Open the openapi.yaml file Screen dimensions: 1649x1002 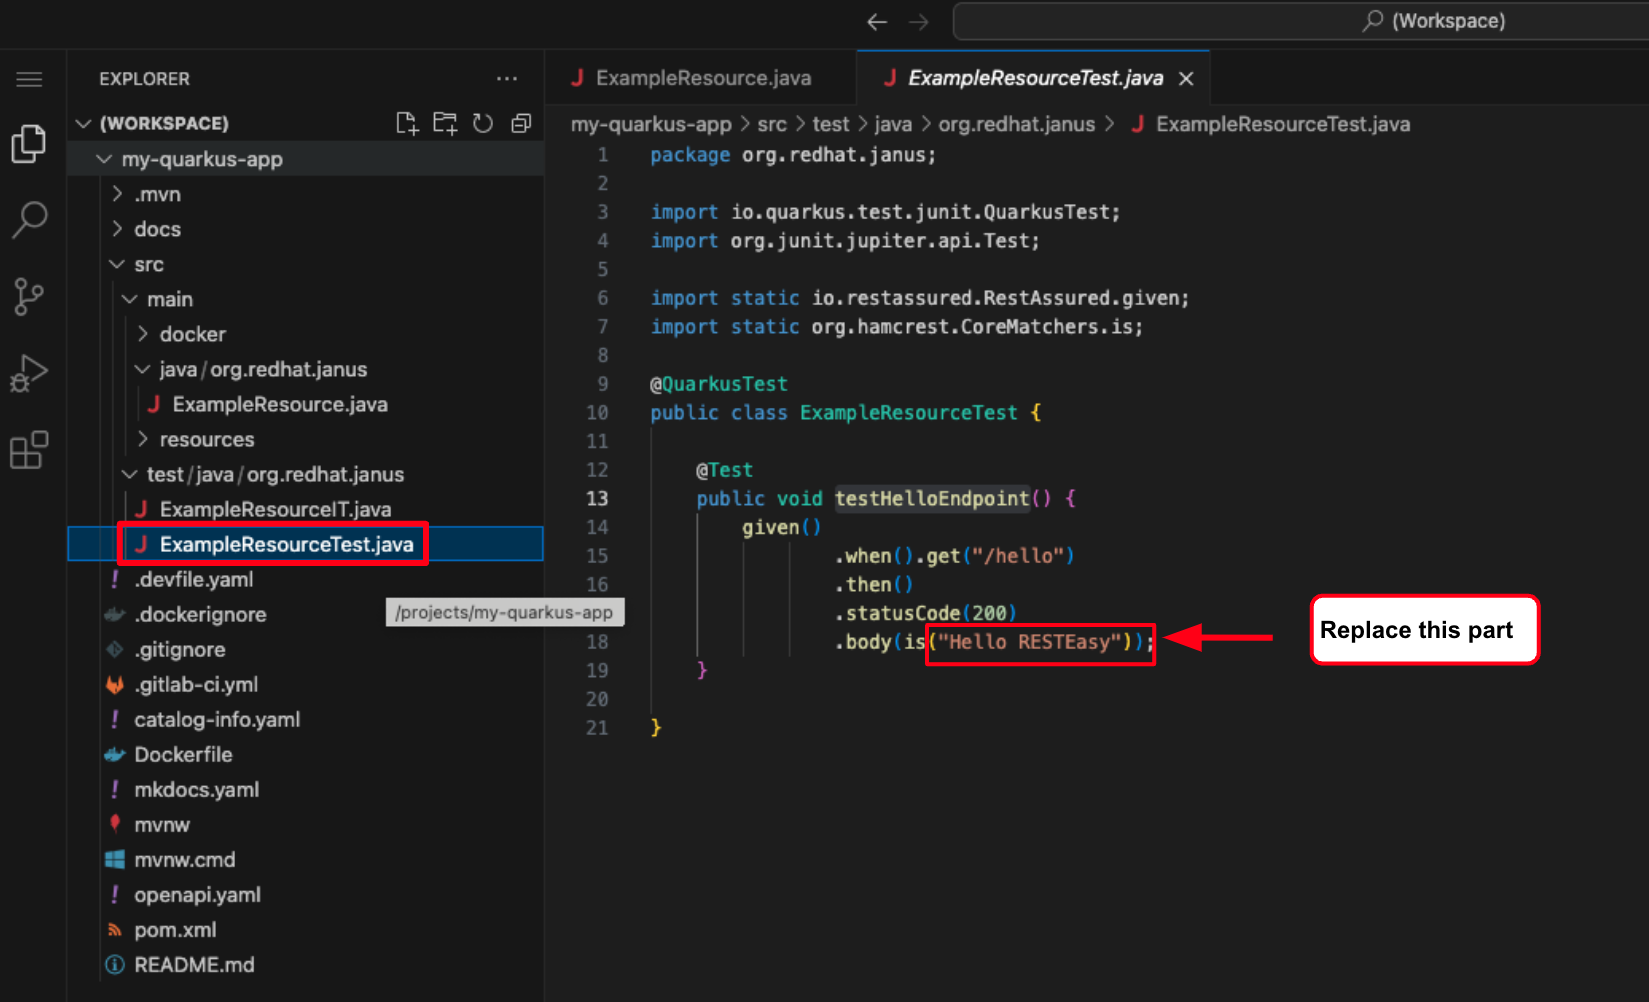pos(305,894)
